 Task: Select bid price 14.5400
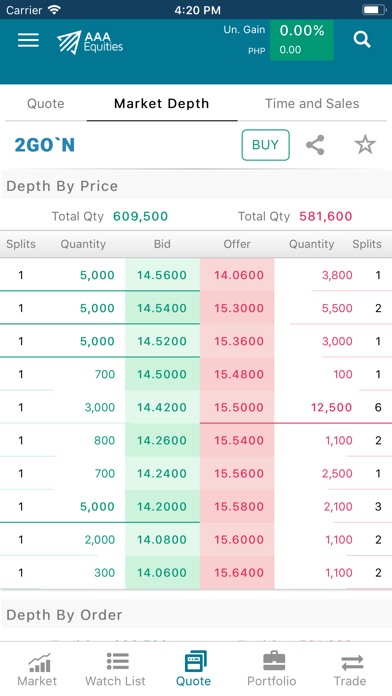click(162, 308)
